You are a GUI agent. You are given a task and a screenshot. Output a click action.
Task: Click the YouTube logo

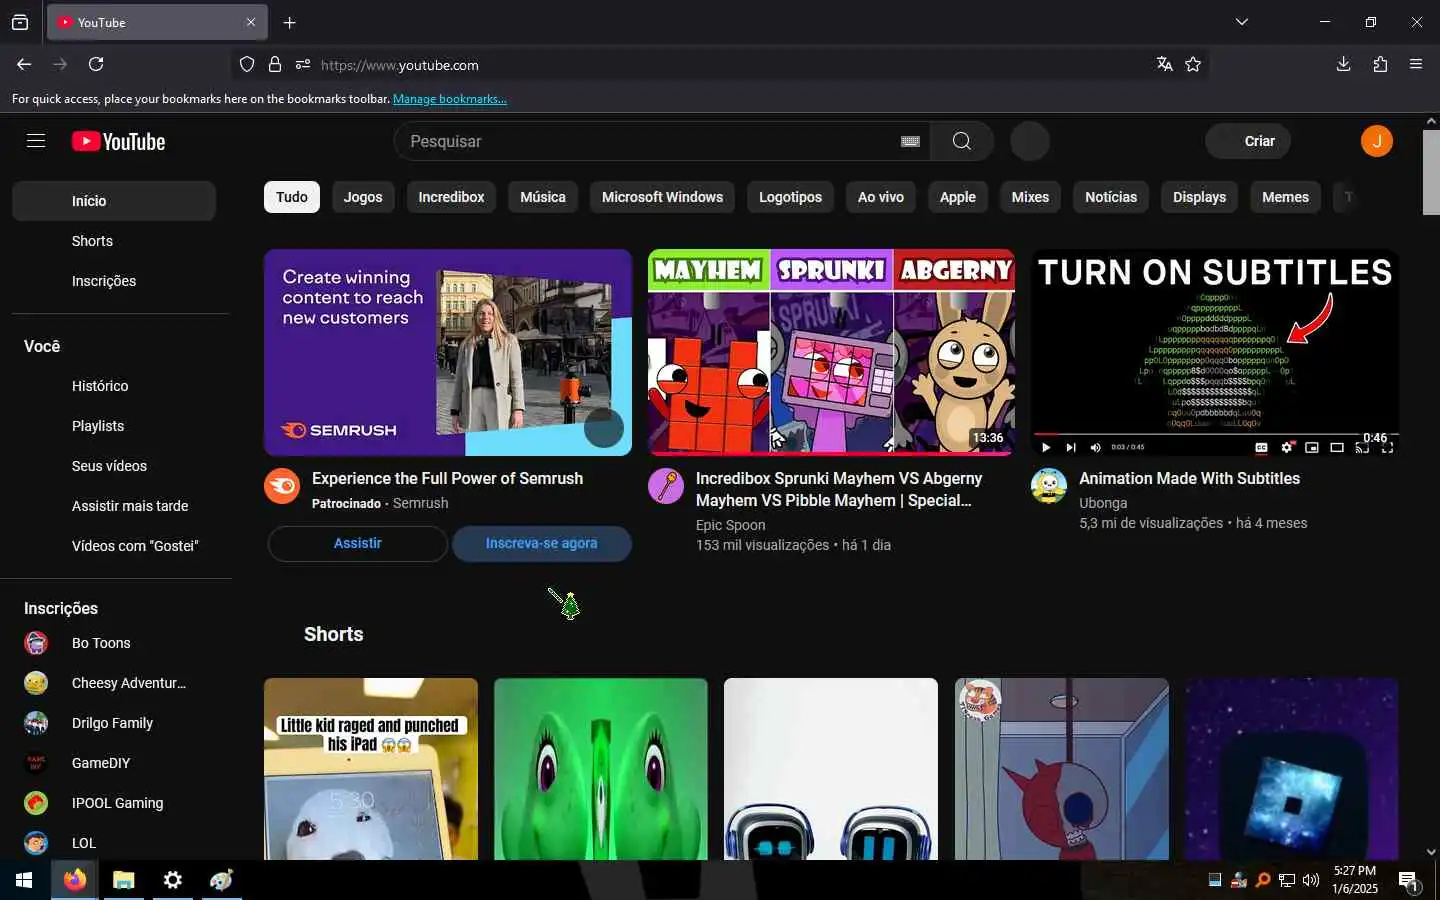[118, 142]
